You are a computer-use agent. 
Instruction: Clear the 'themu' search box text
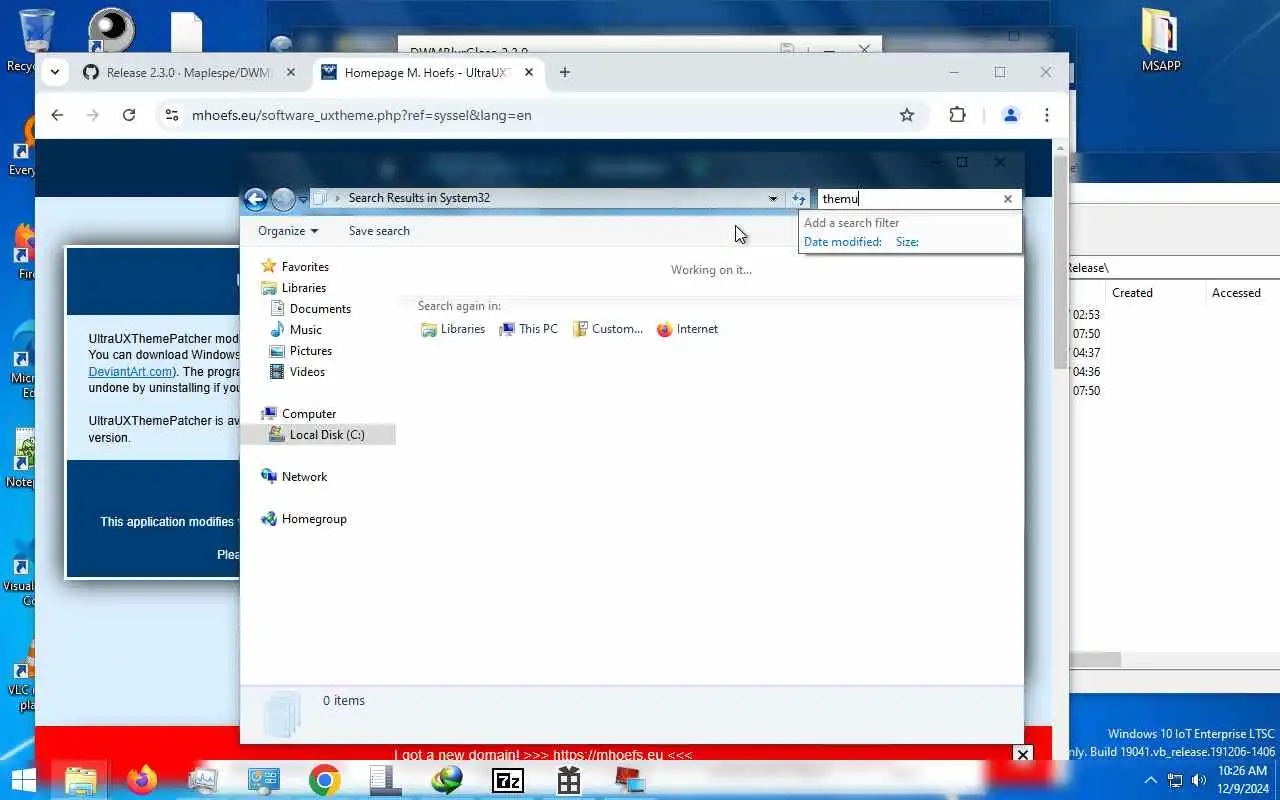click(x=1008, y=199)
